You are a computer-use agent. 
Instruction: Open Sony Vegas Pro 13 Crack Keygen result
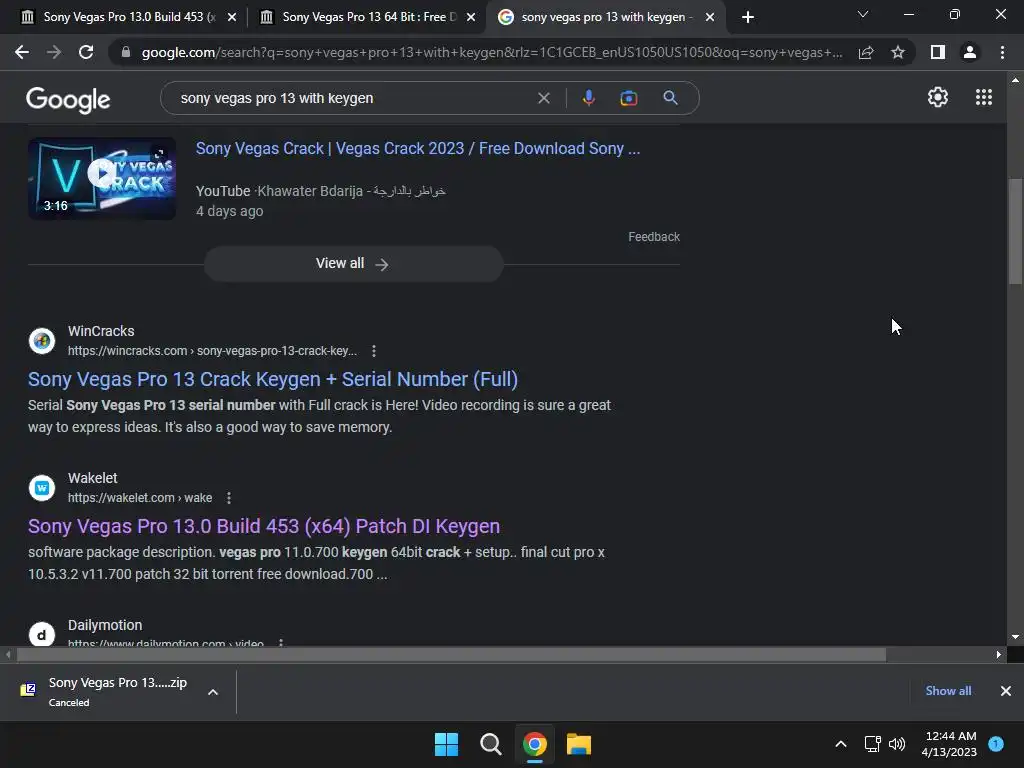tap(273, 379)
